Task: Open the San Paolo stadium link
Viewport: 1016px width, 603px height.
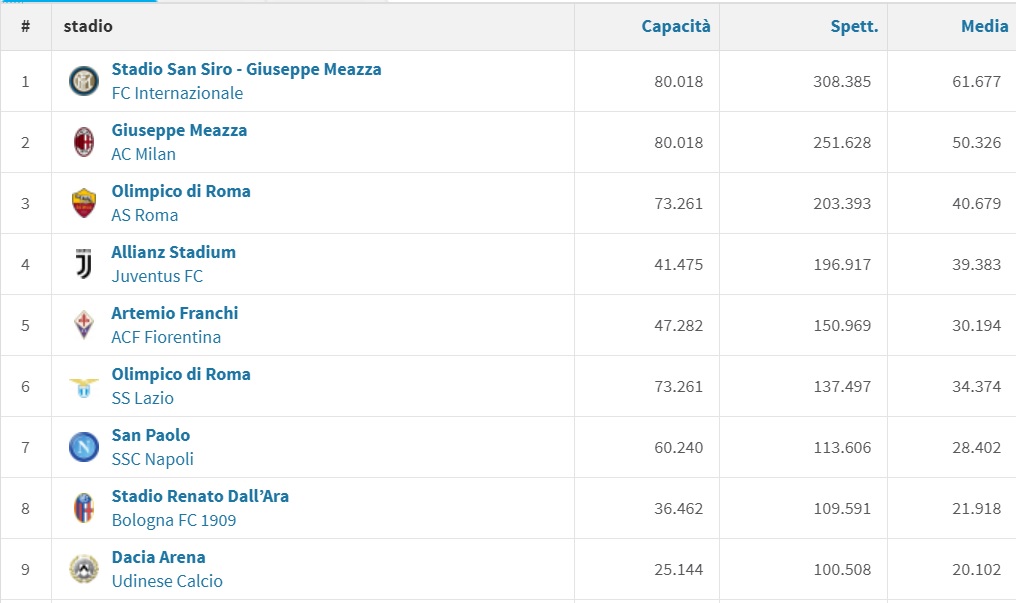Action: tap(150, 435)
